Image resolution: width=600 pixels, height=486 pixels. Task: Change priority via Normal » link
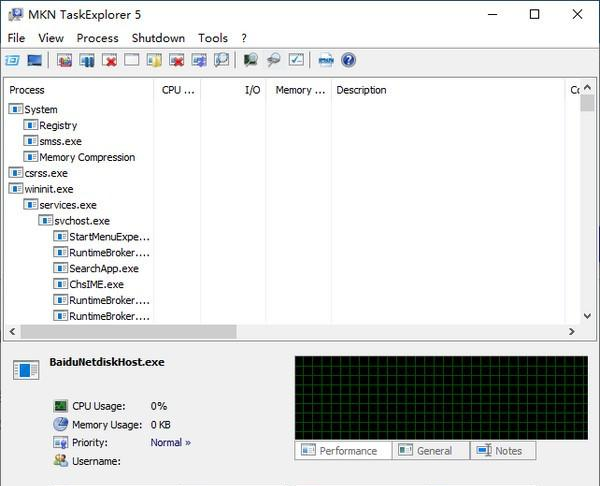[x=170, y=442]
